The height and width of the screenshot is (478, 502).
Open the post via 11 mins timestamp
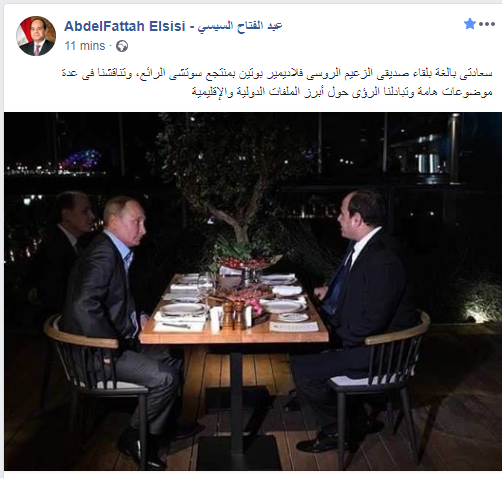[x=85, y=46]
